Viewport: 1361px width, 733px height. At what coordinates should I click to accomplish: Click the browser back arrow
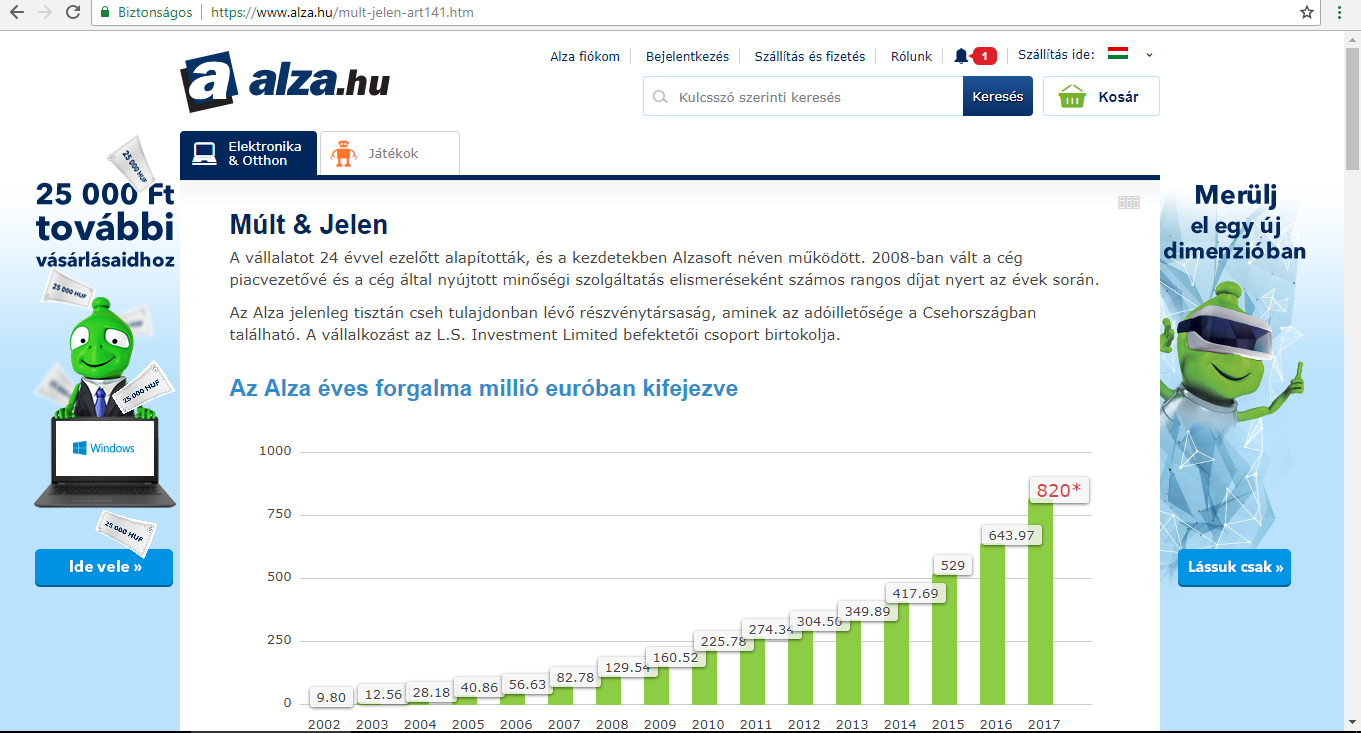point(16,13)
